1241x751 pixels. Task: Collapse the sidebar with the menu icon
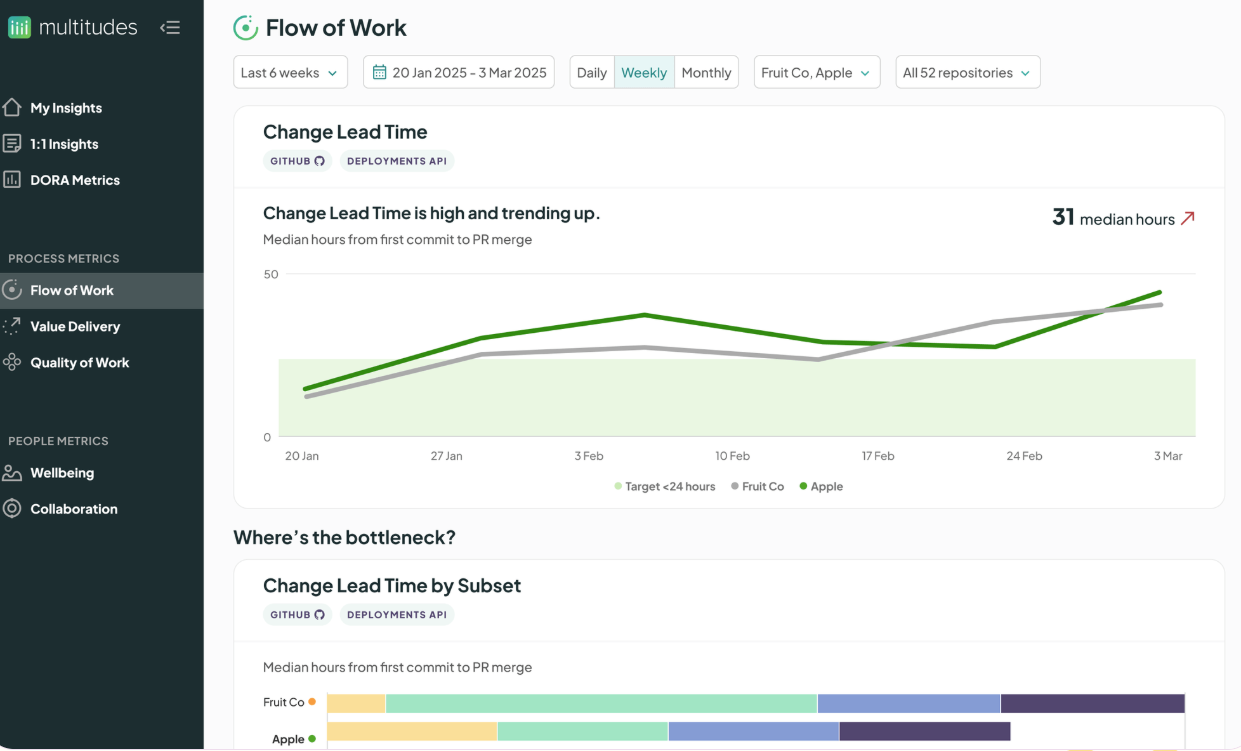tap(170, 28)
